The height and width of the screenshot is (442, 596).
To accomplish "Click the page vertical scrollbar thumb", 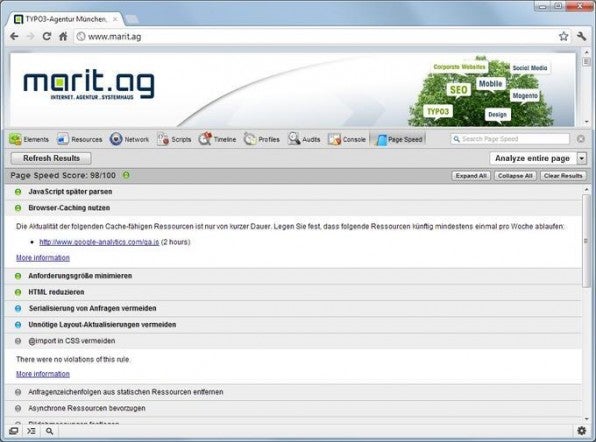I will tap(586, 62).
